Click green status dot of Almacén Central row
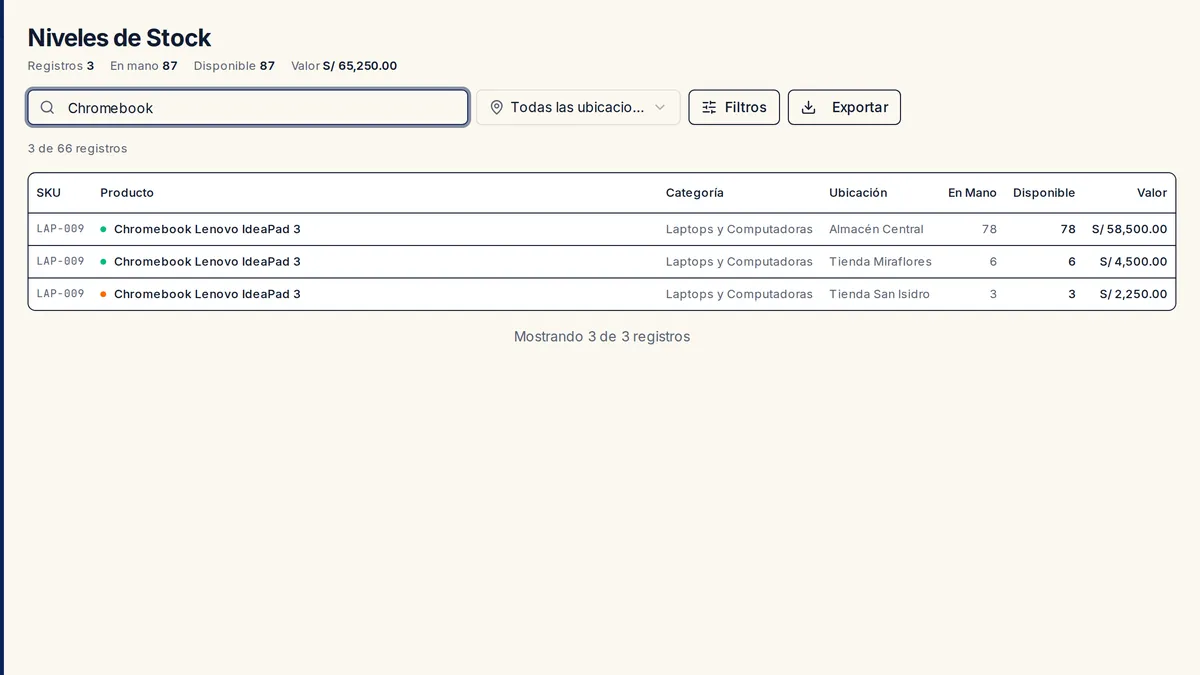The image size is (1200, 675). pos(103,229)
